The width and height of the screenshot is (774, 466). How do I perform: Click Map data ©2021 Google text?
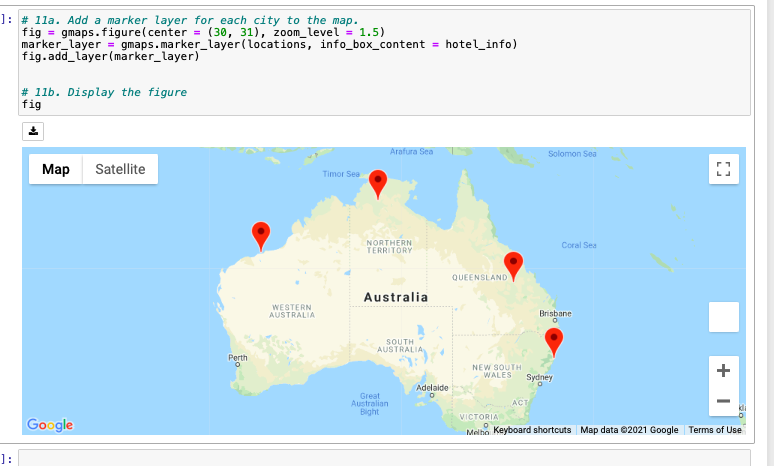pos(629,430)
